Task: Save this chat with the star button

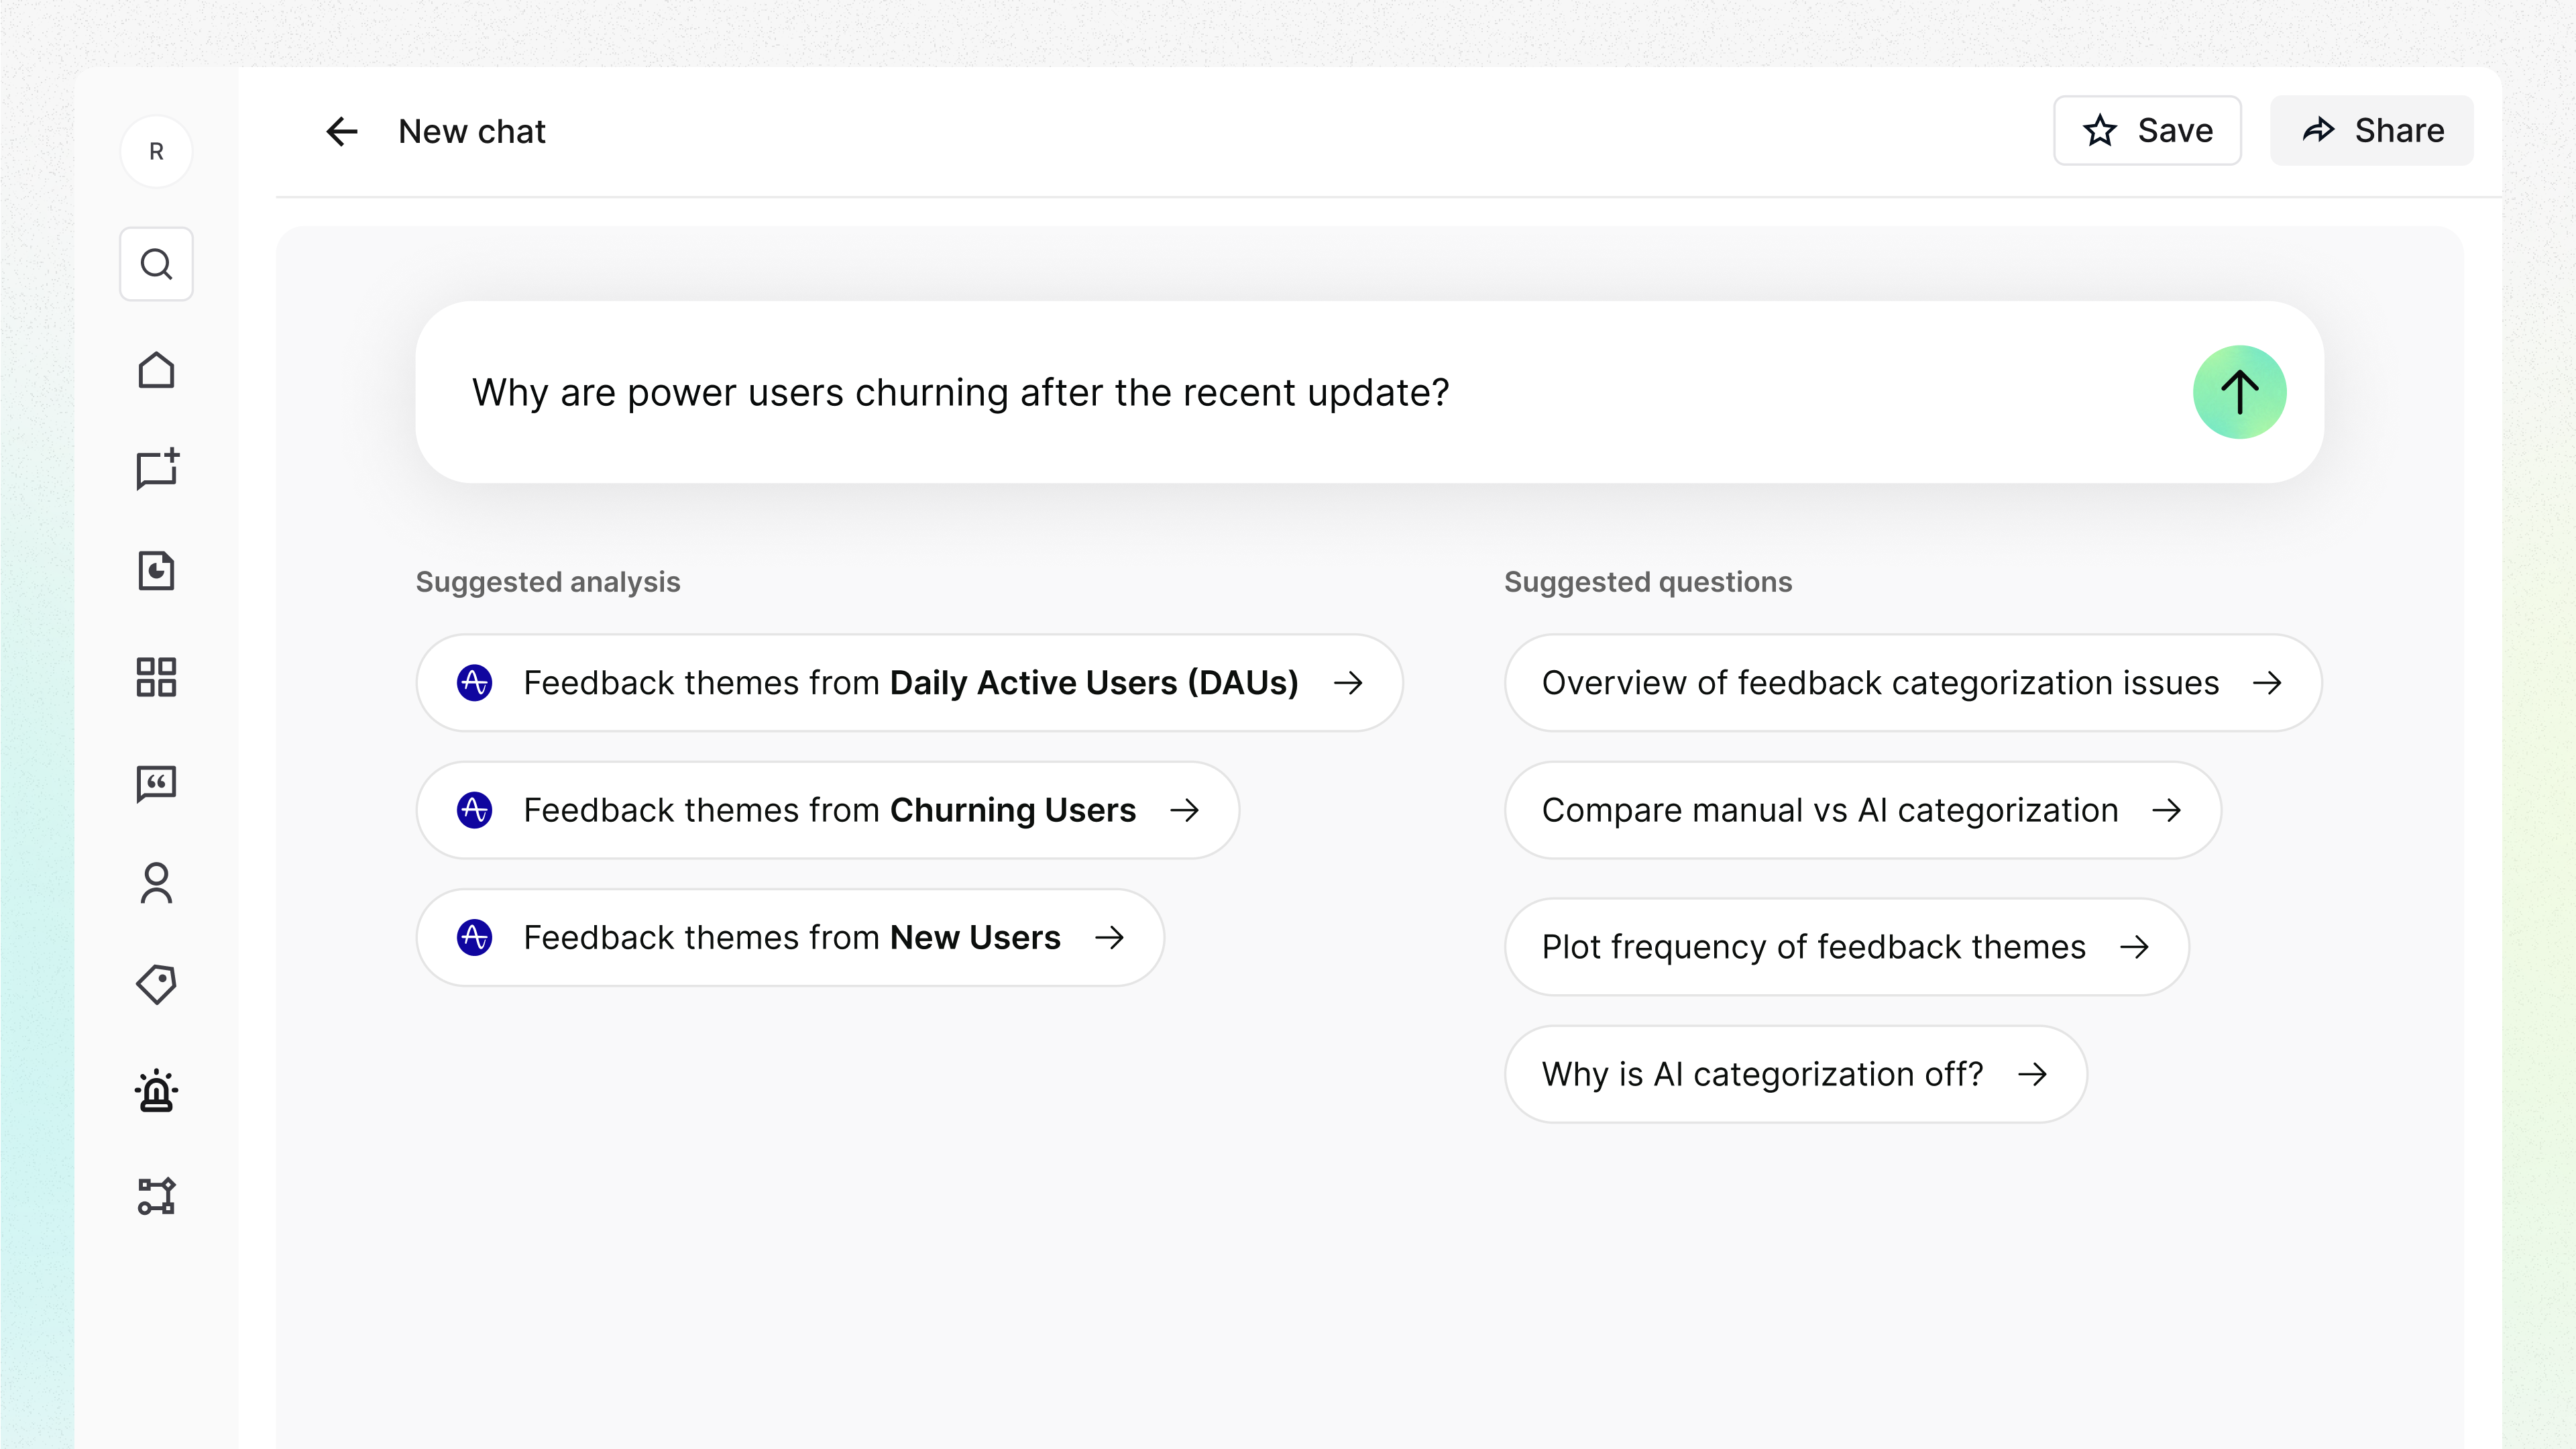Action: click(x=2147, y=131)
